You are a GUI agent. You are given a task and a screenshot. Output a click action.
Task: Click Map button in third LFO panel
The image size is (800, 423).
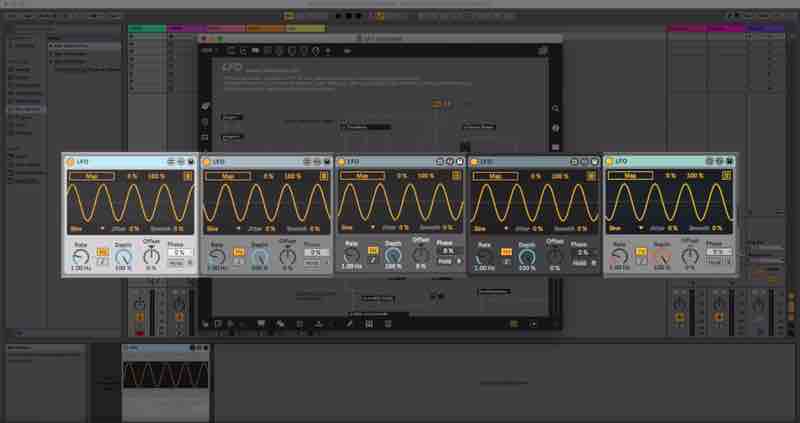click(363, 176)
